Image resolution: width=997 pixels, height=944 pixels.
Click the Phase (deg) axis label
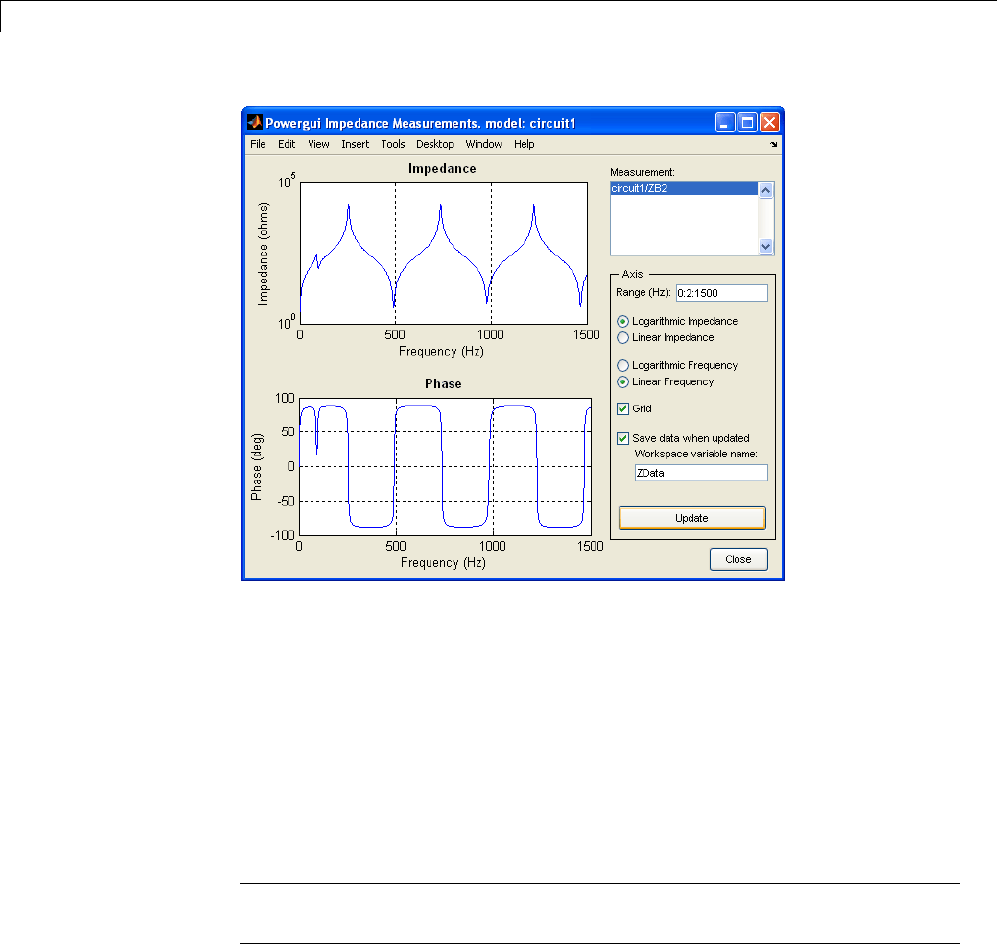click(256, 467)
